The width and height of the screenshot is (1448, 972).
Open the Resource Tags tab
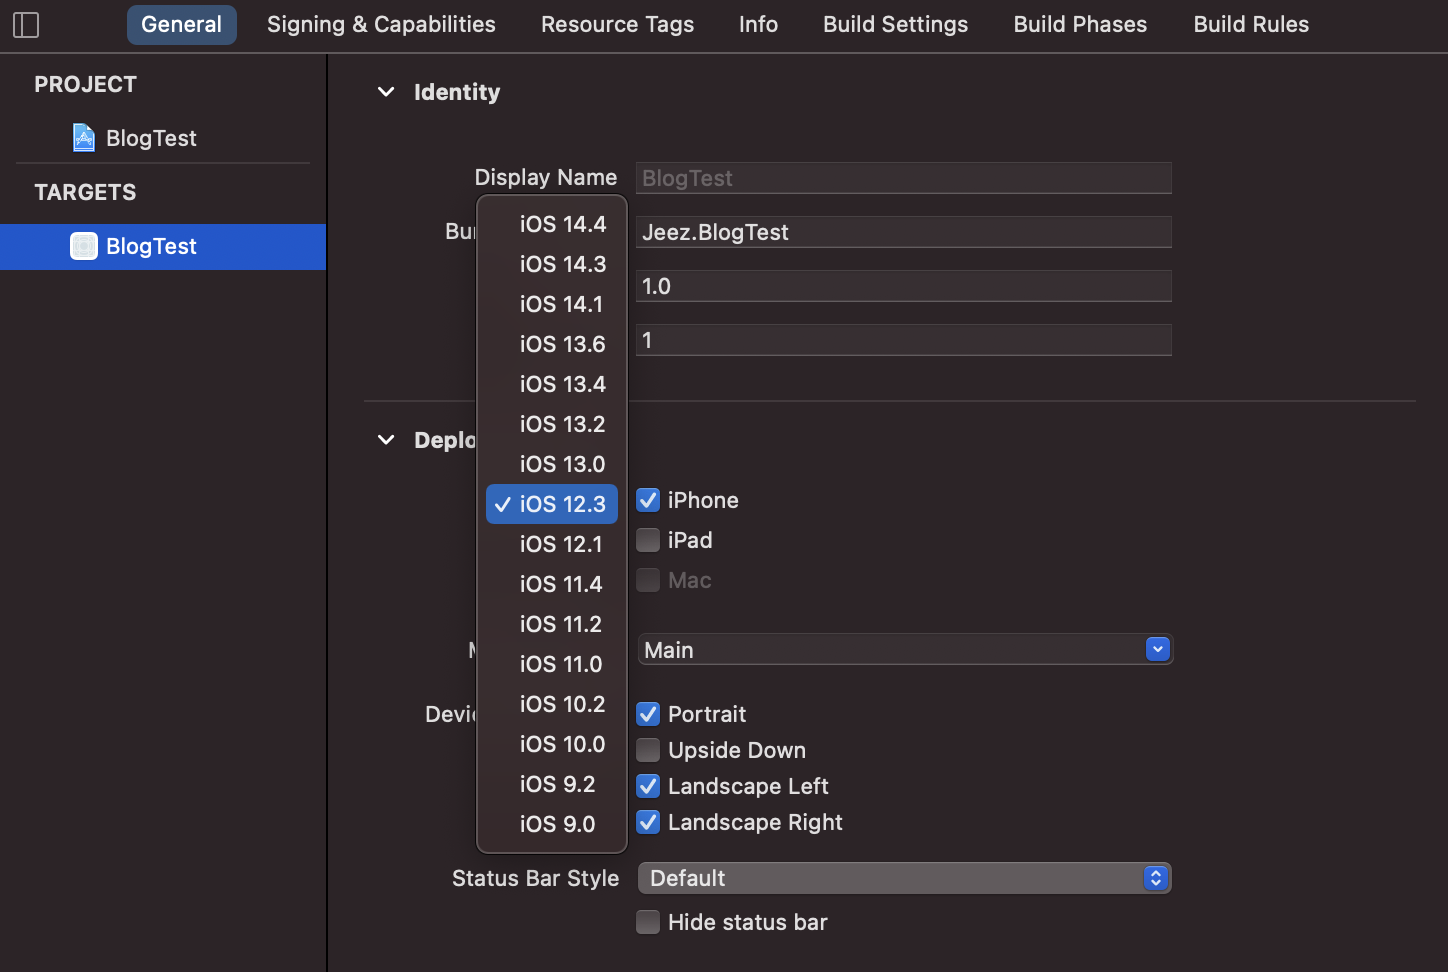click(x=617, y=24)
